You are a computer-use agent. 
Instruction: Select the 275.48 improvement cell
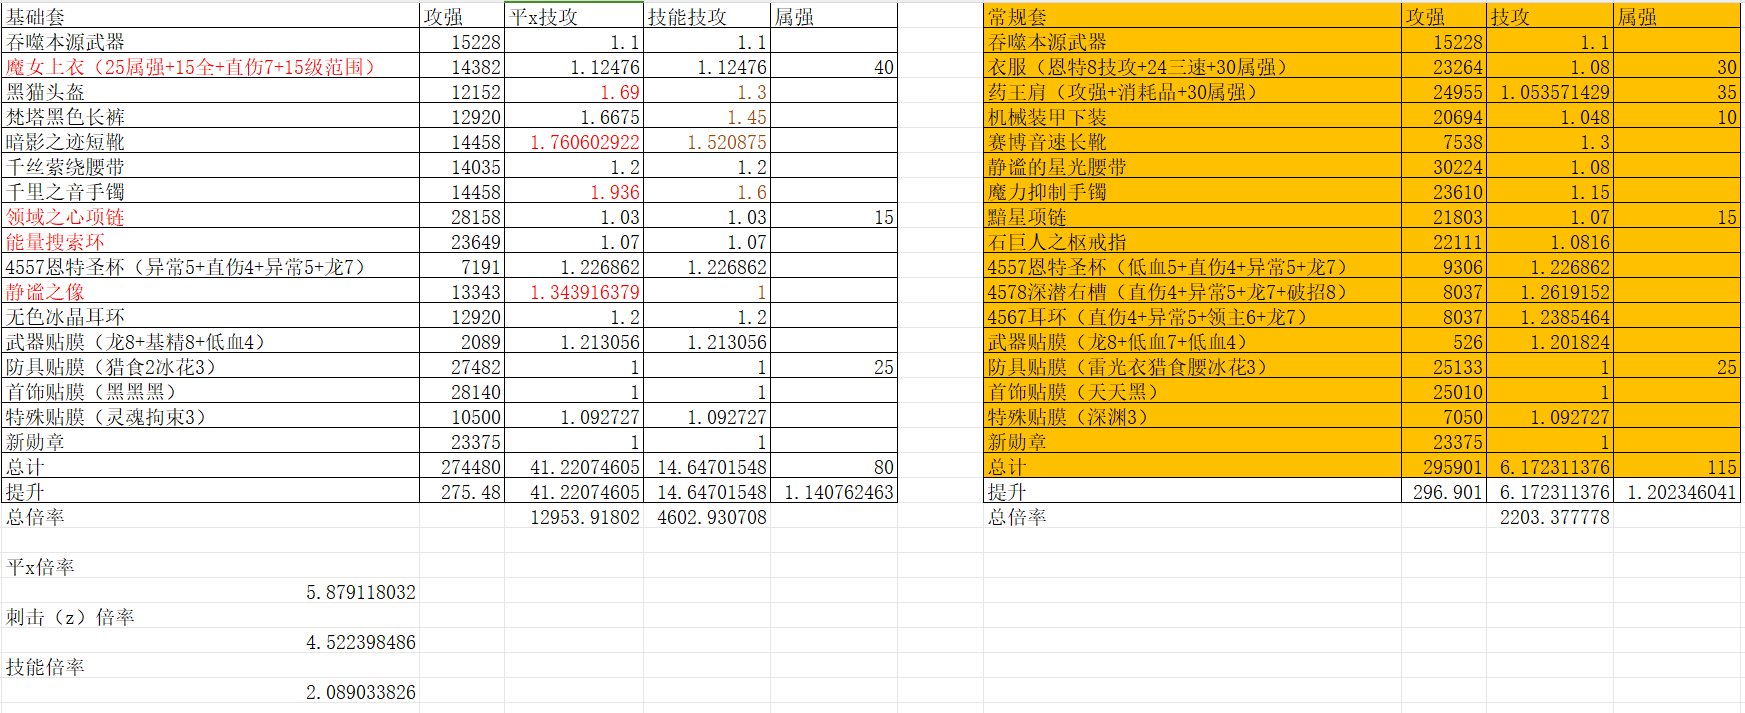(x=462, y=492)
